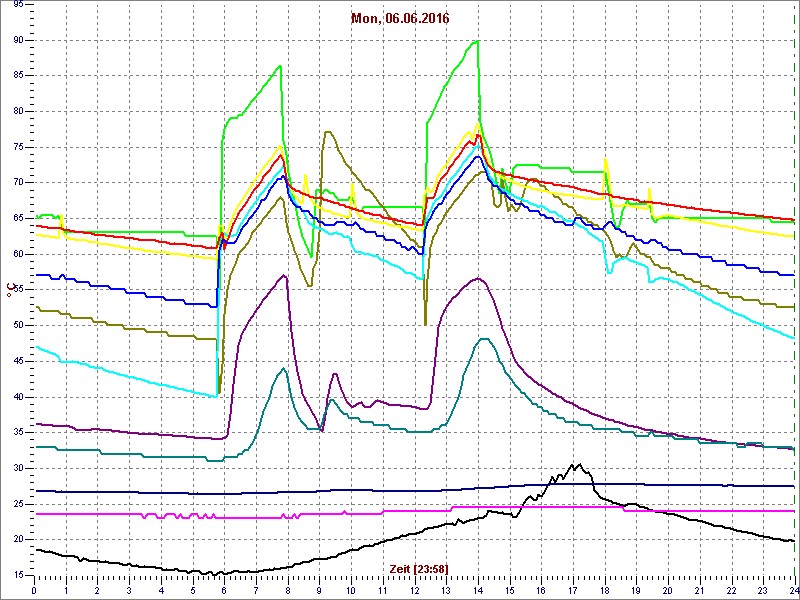Select the 25 temperature axis label

click(x=18, y=504)
